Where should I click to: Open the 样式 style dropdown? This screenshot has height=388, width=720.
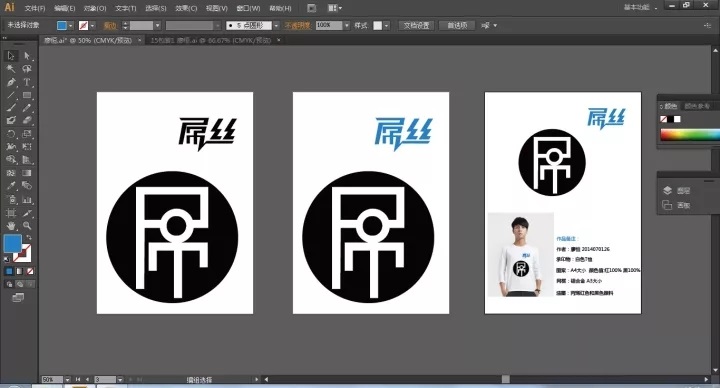tap(387, 26)
